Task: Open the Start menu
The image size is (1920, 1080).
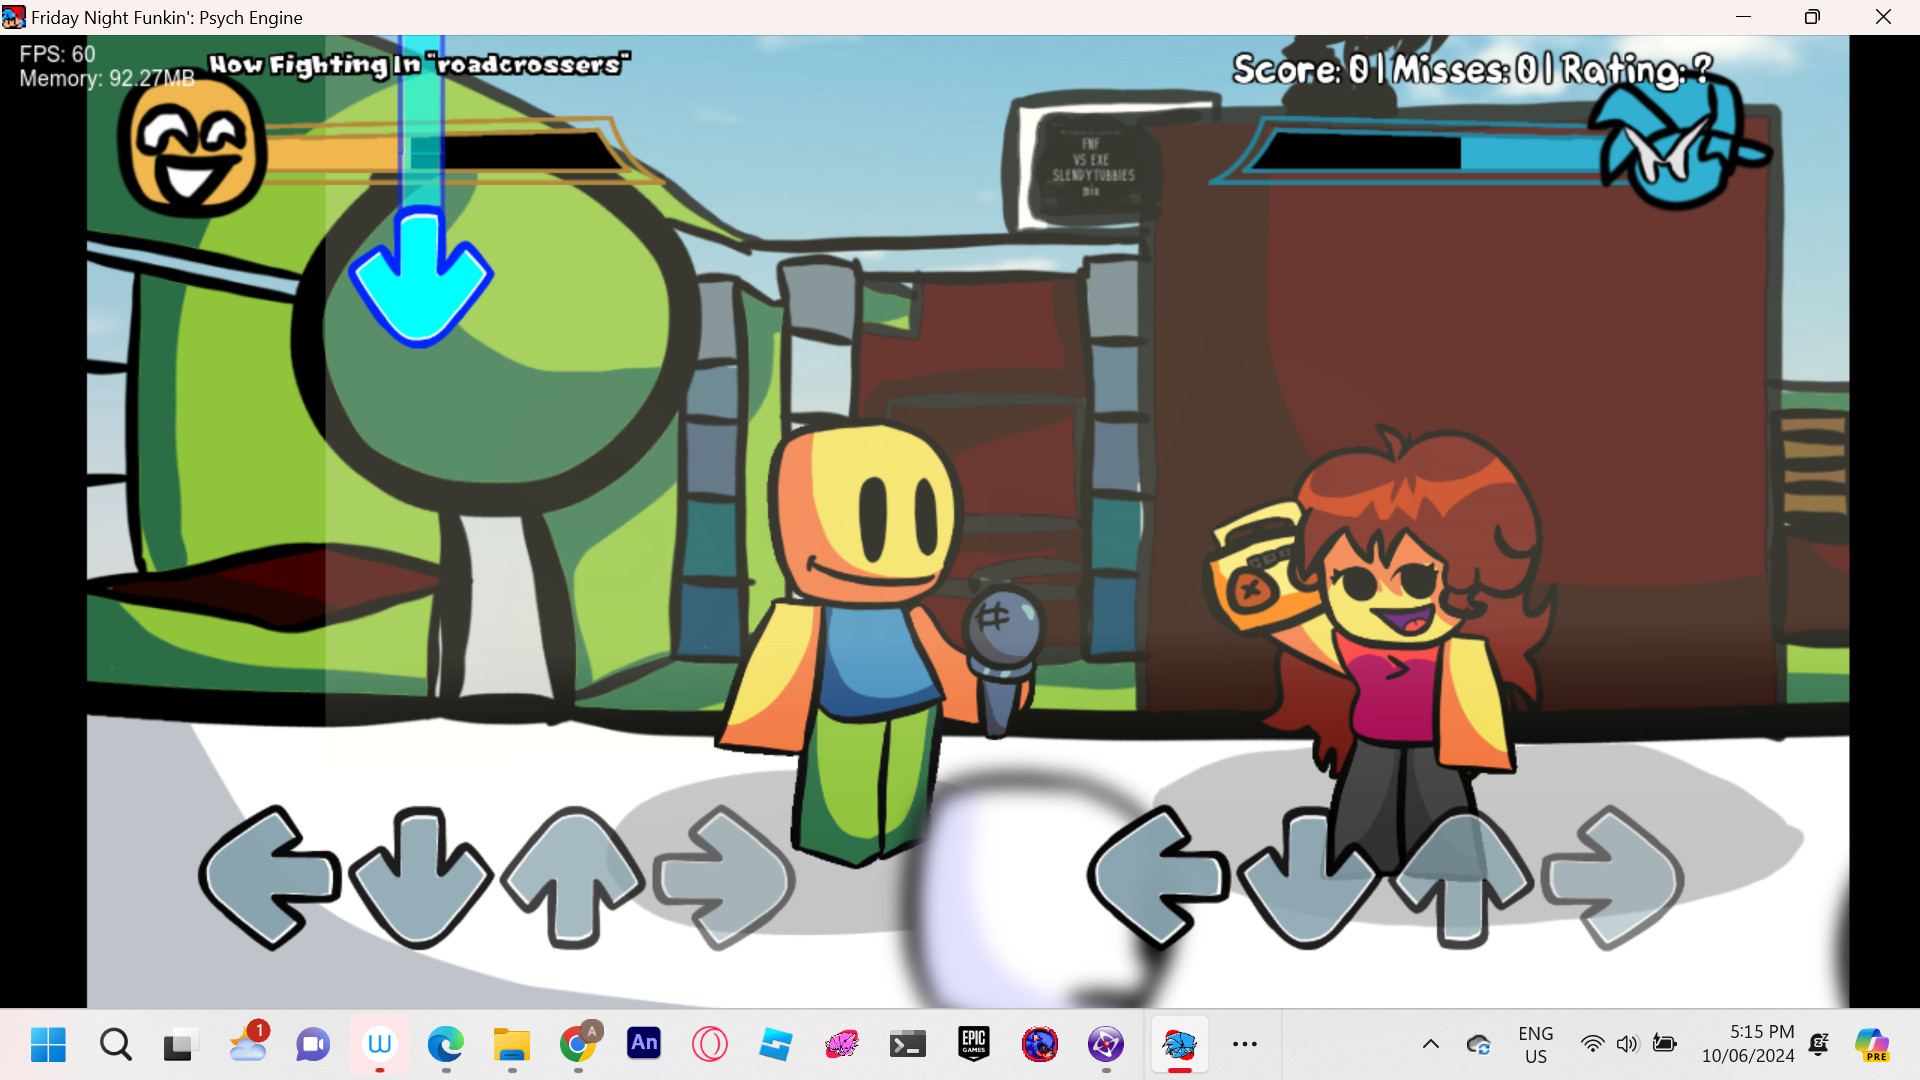Action: [x=47, y=1044]
